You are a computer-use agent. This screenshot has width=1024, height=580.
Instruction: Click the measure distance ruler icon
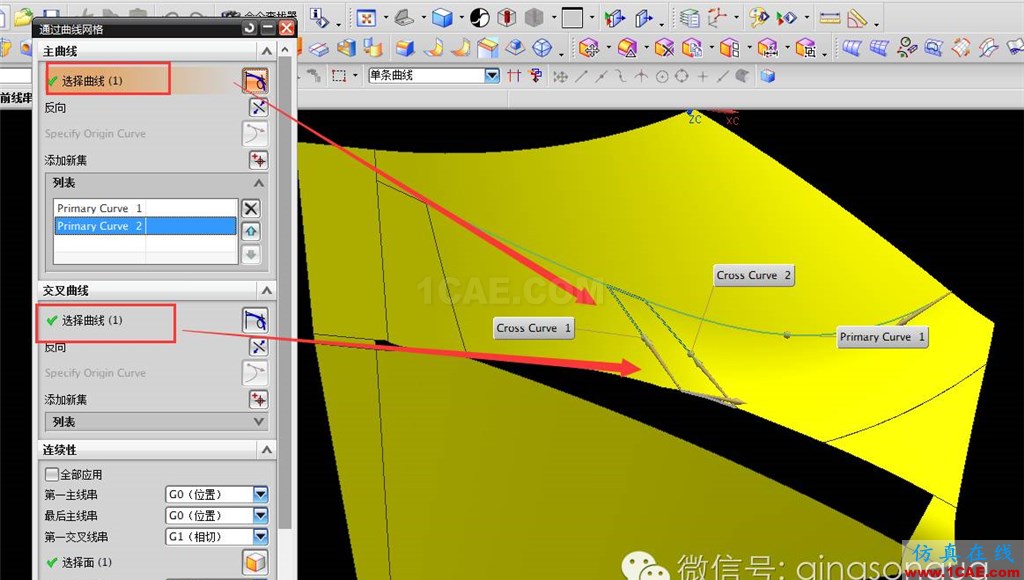coord(830,18)
